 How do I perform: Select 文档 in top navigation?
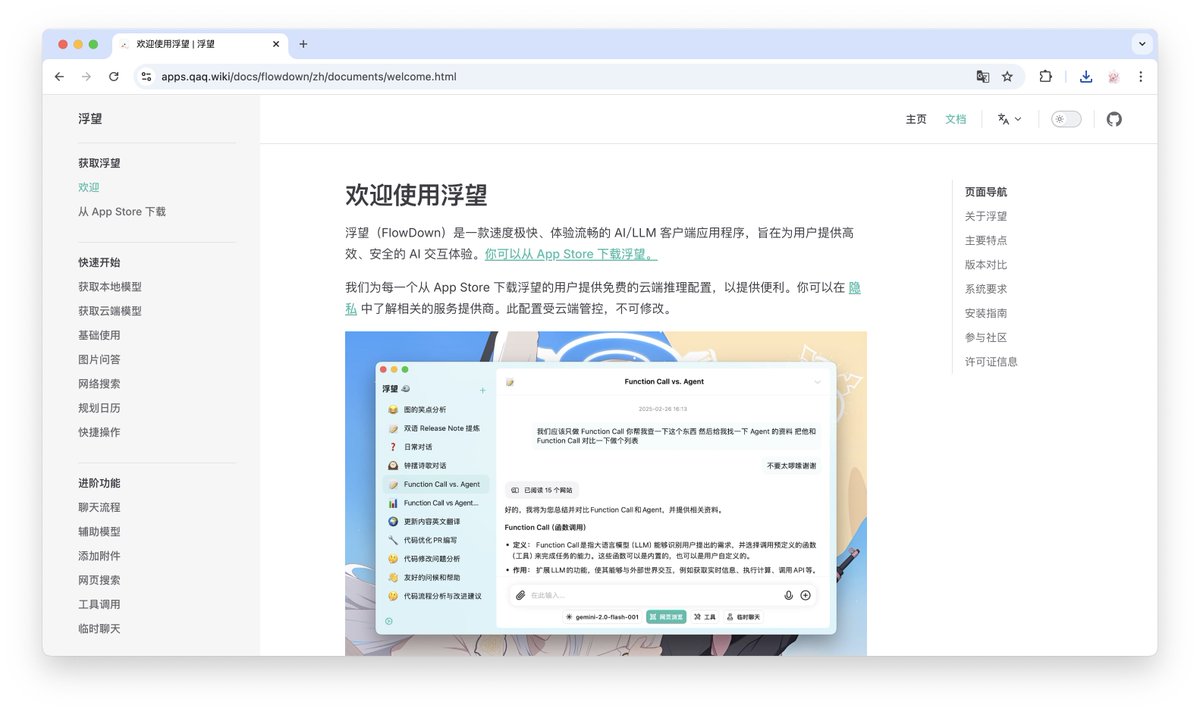click(x=956, y=119)
